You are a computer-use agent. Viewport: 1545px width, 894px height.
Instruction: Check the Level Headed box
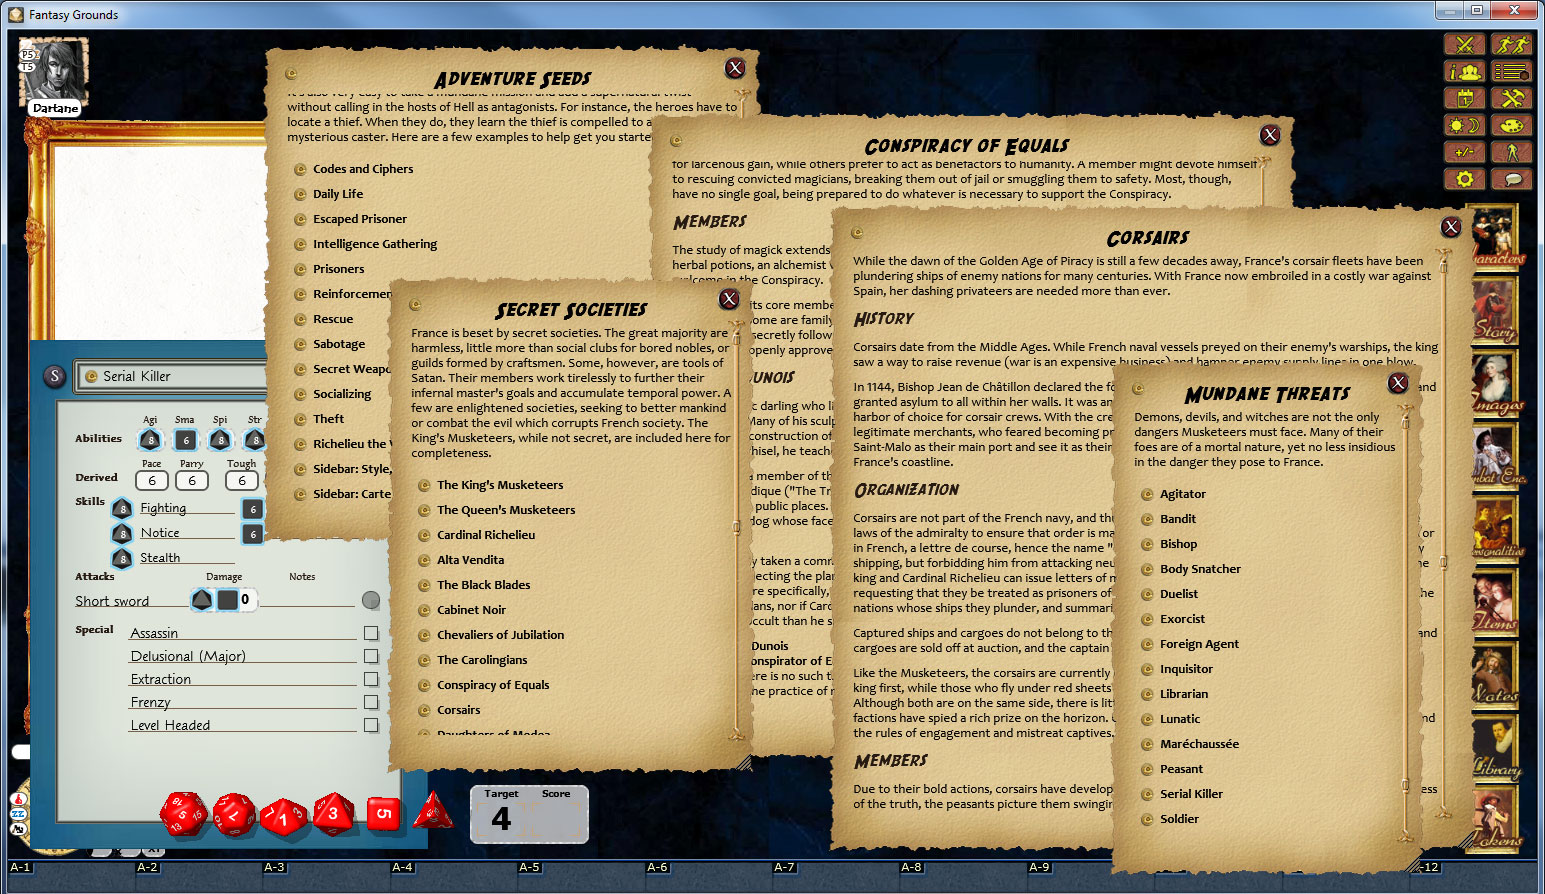(371, 724)
